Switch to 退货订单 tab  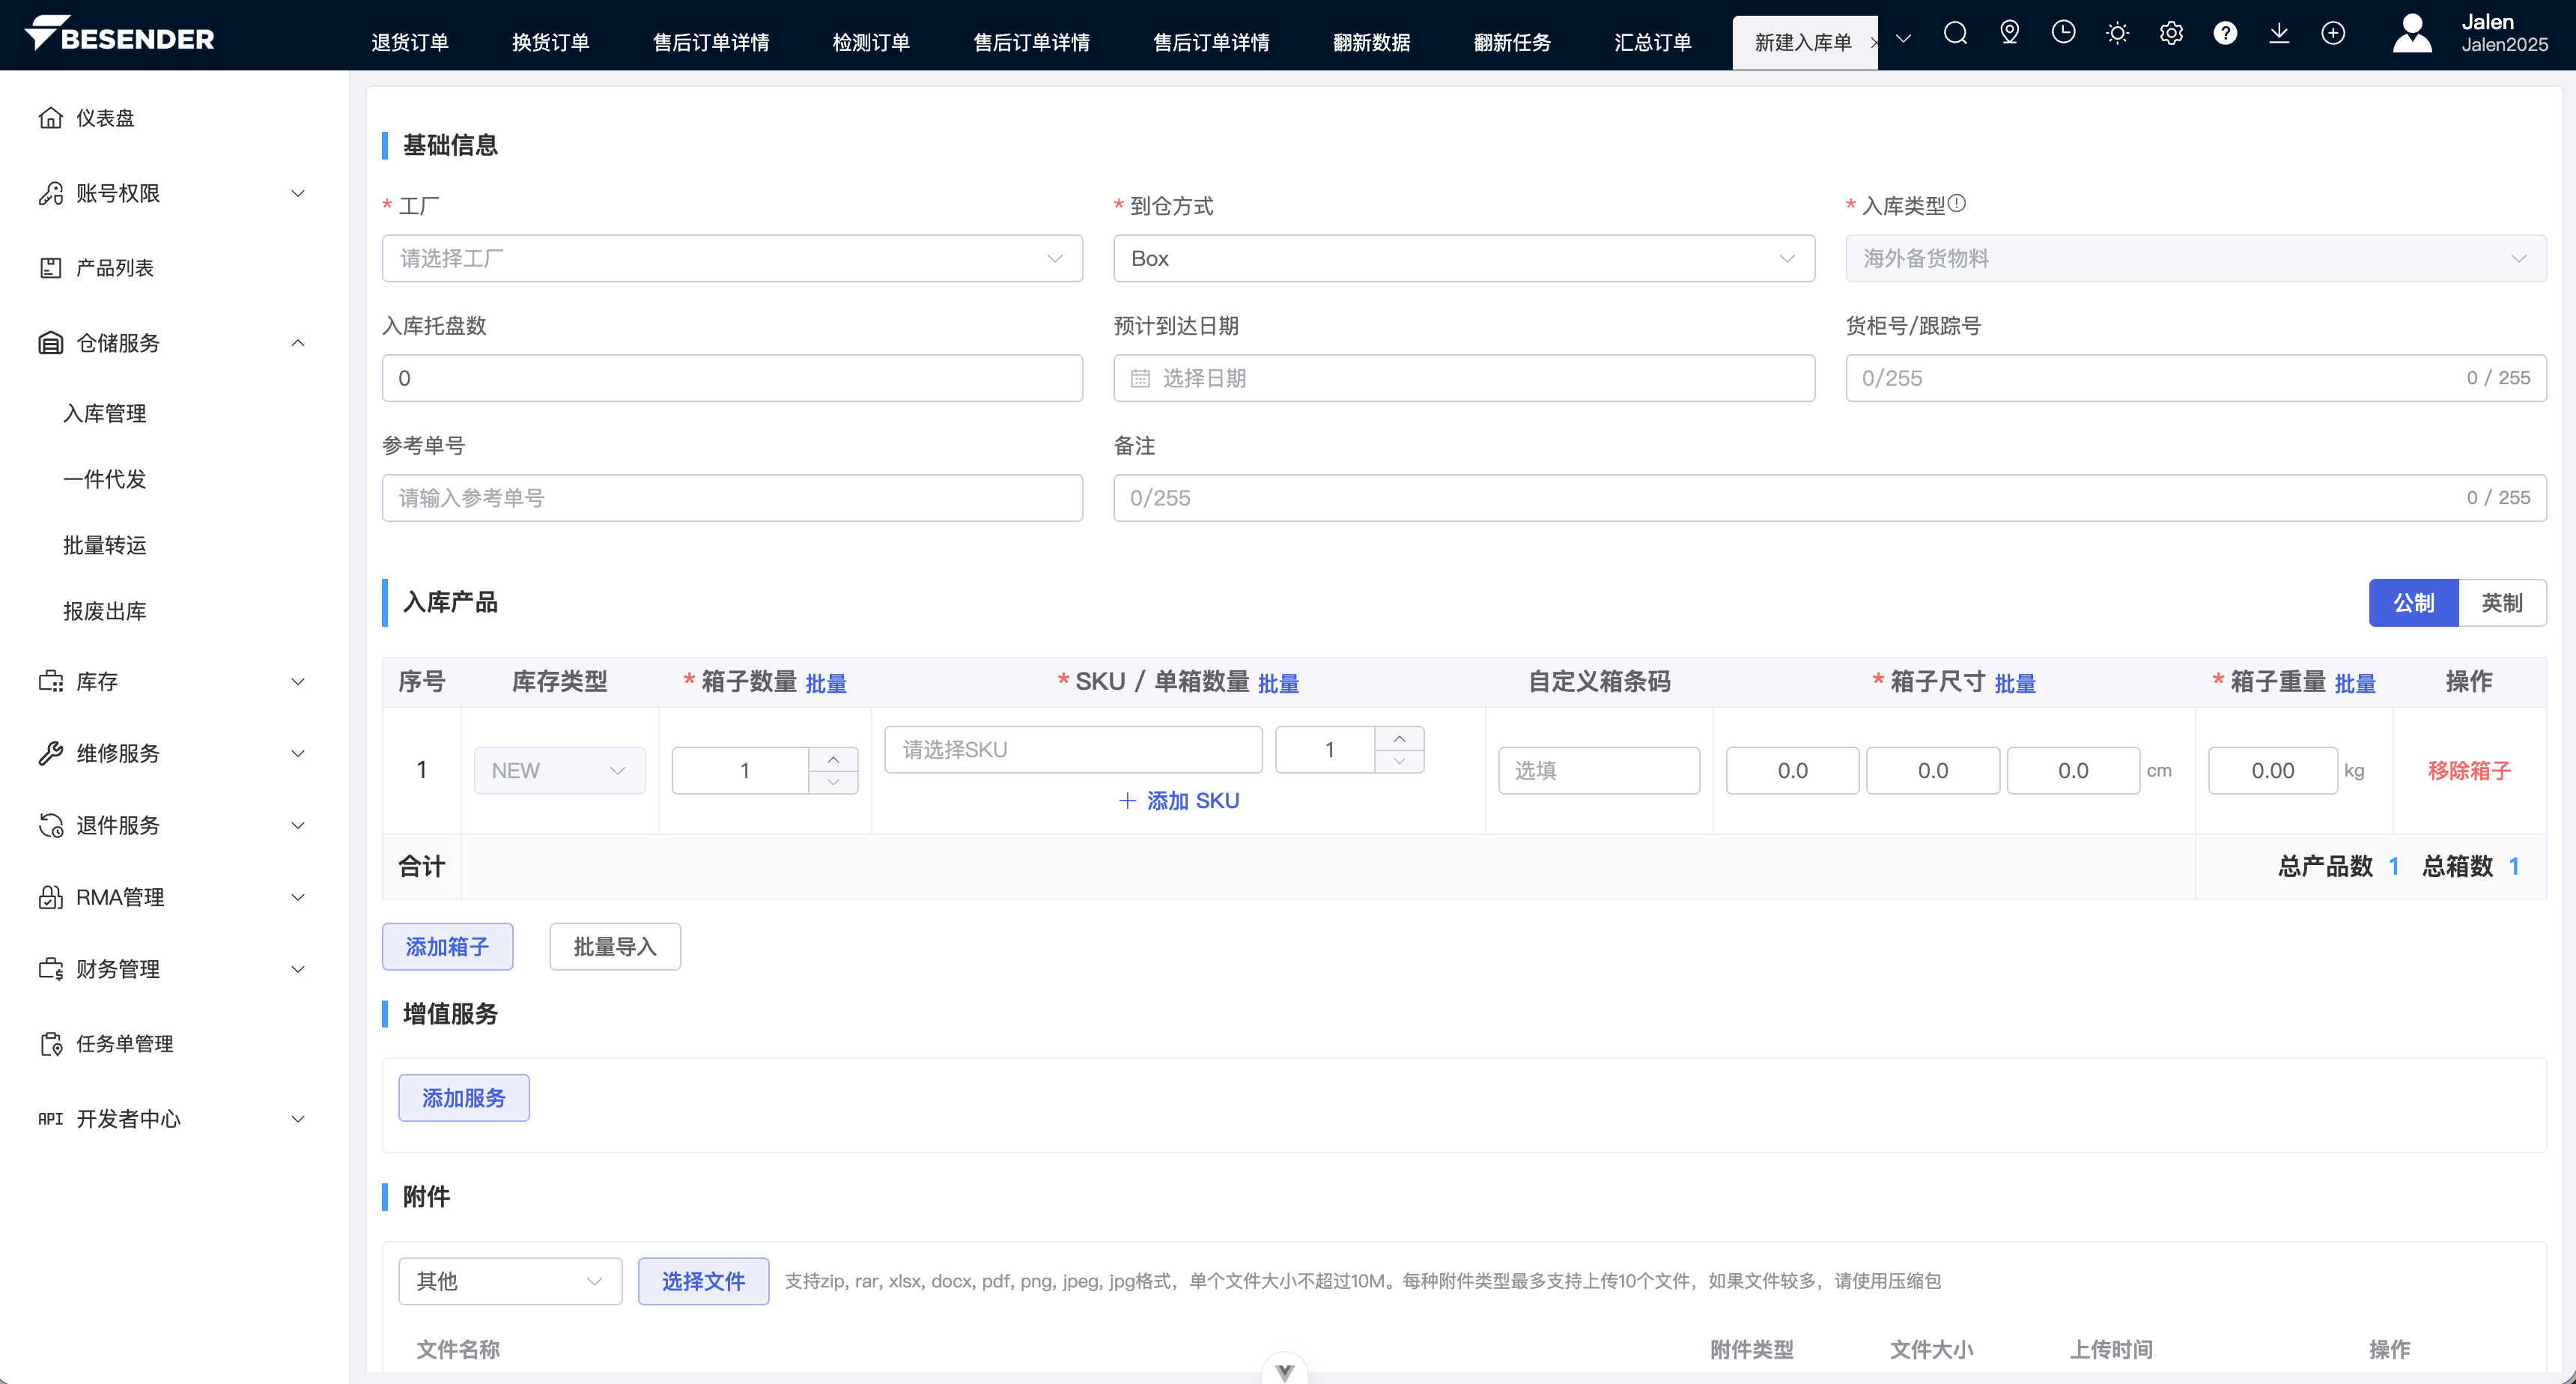click(410, 43)
